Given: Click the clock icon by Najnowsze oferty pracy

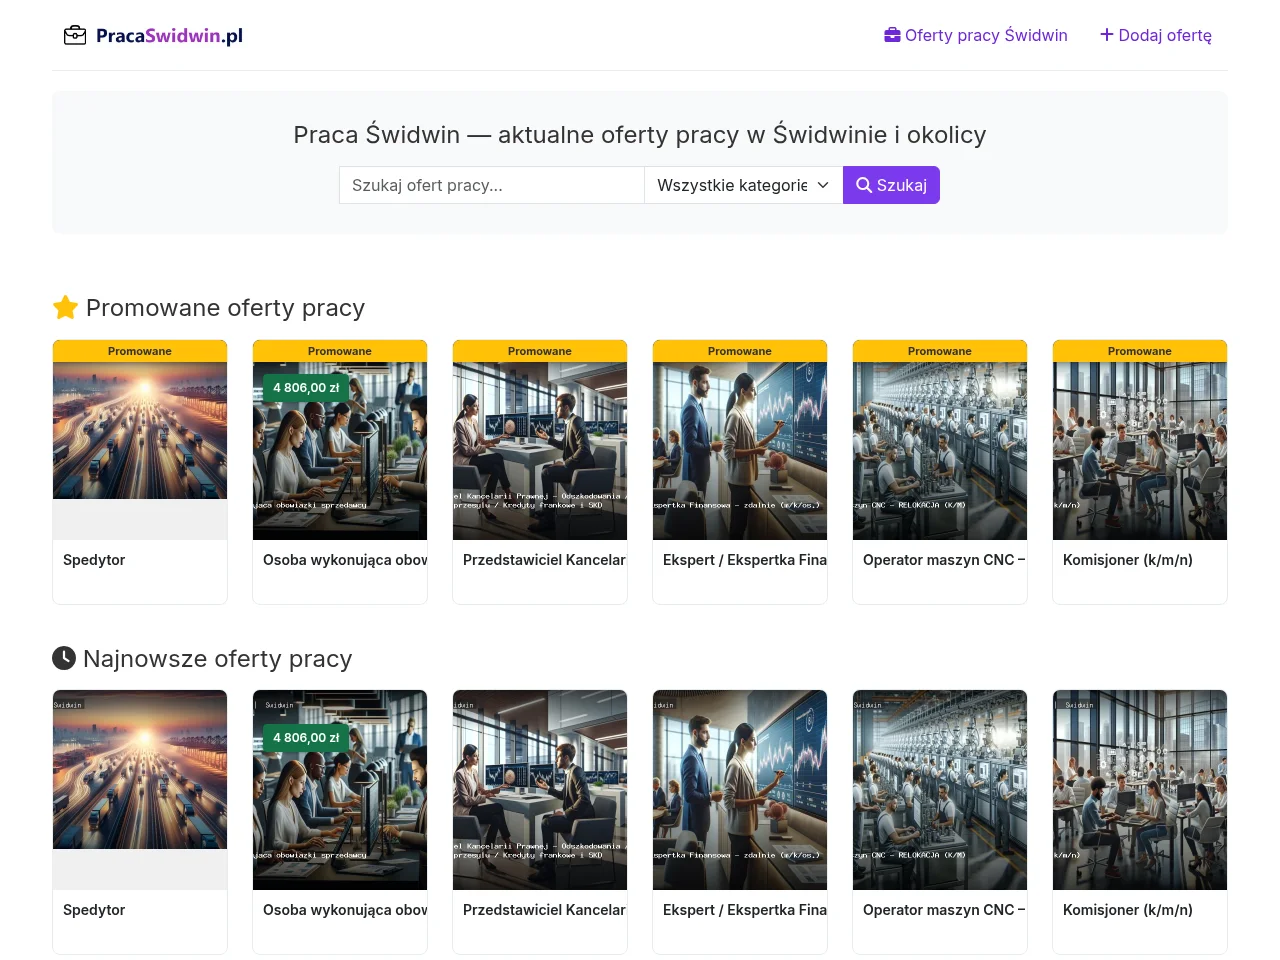Looking at the screenshot, I should pyautogui.click(x=64, y=658).
